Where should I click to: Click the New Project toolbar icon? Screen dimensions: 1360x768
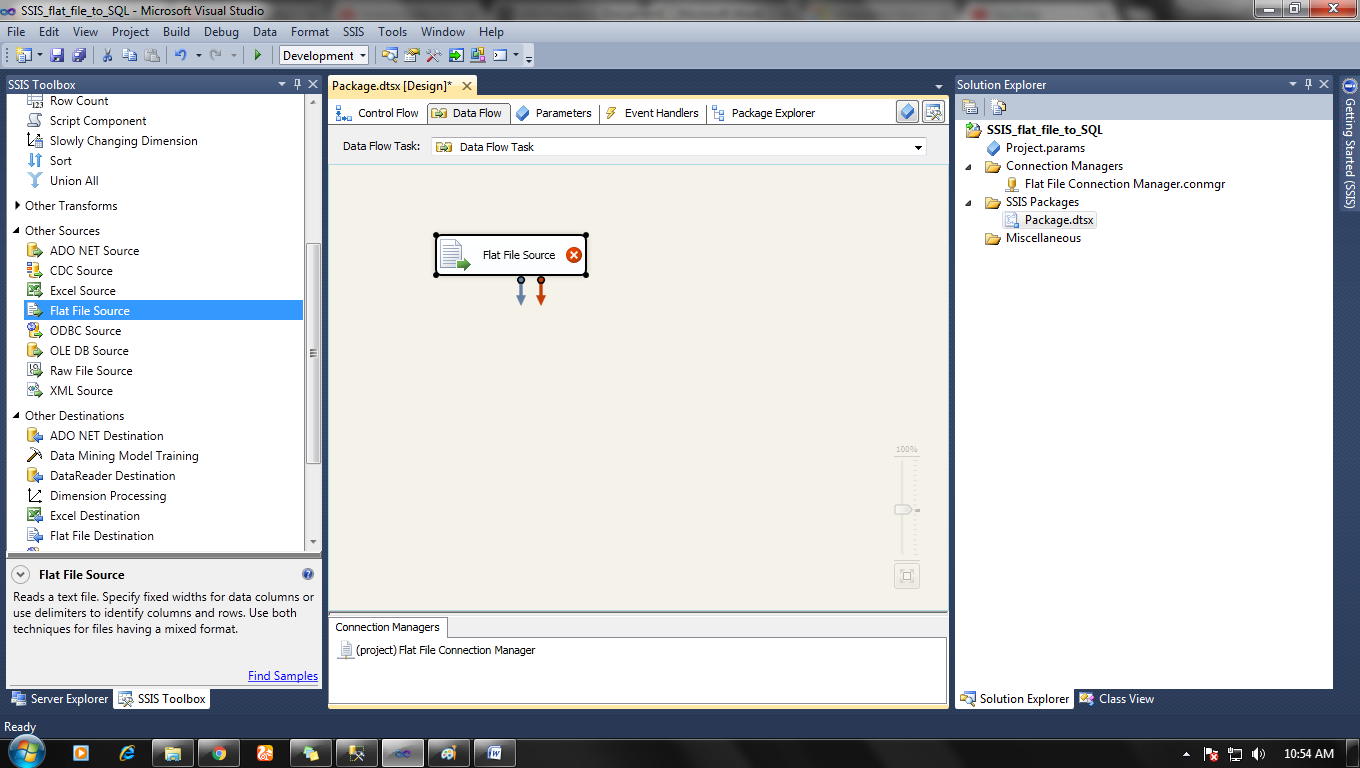point(23,55)
